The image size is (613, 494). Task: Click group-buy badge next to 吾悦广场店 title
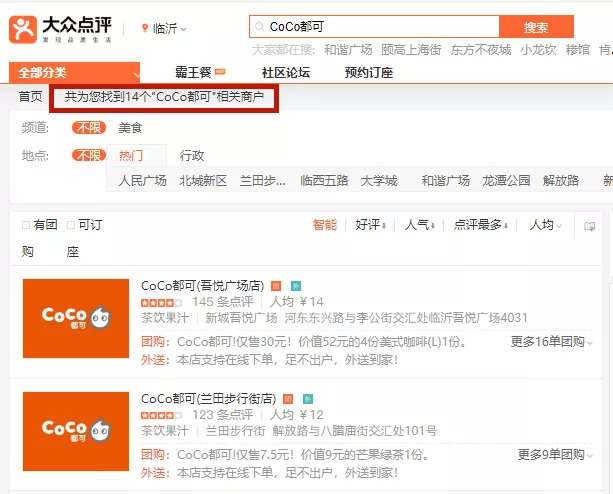(276, 285)
